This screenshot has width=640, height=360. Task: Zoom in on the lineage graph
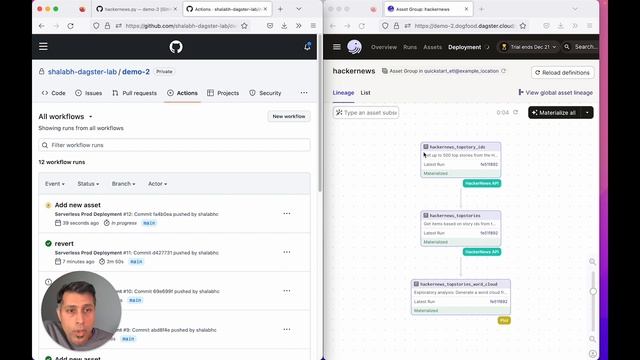[592, 262]
